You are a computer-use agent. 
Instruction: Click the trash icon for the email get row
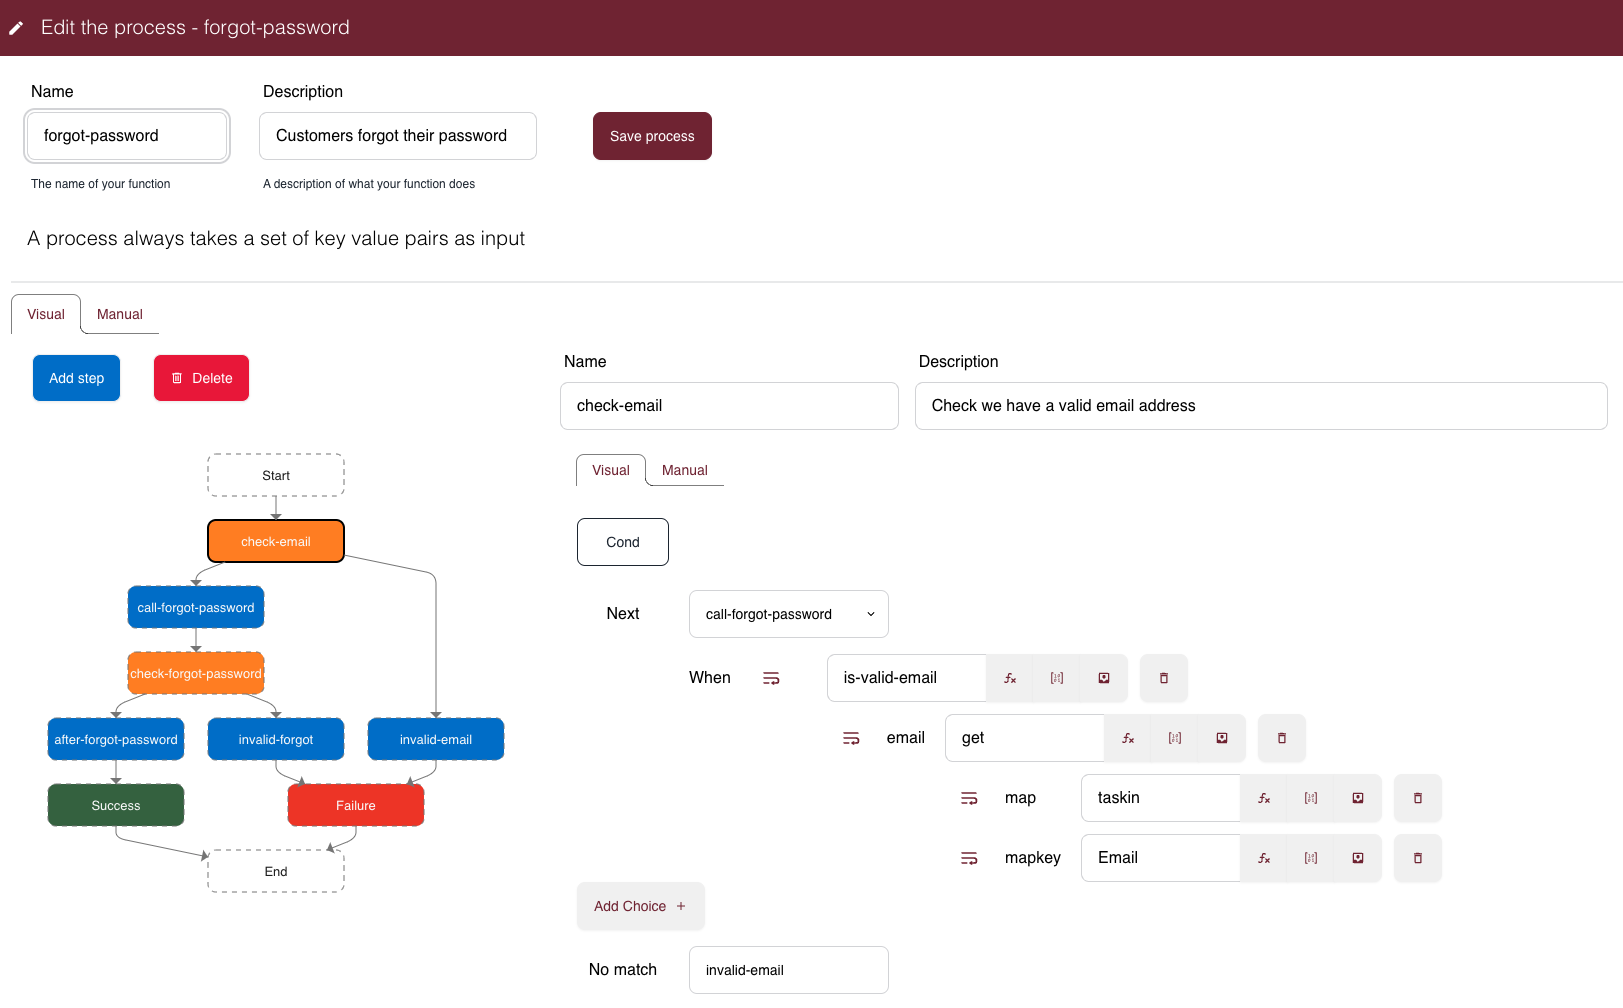[1281, 738]
